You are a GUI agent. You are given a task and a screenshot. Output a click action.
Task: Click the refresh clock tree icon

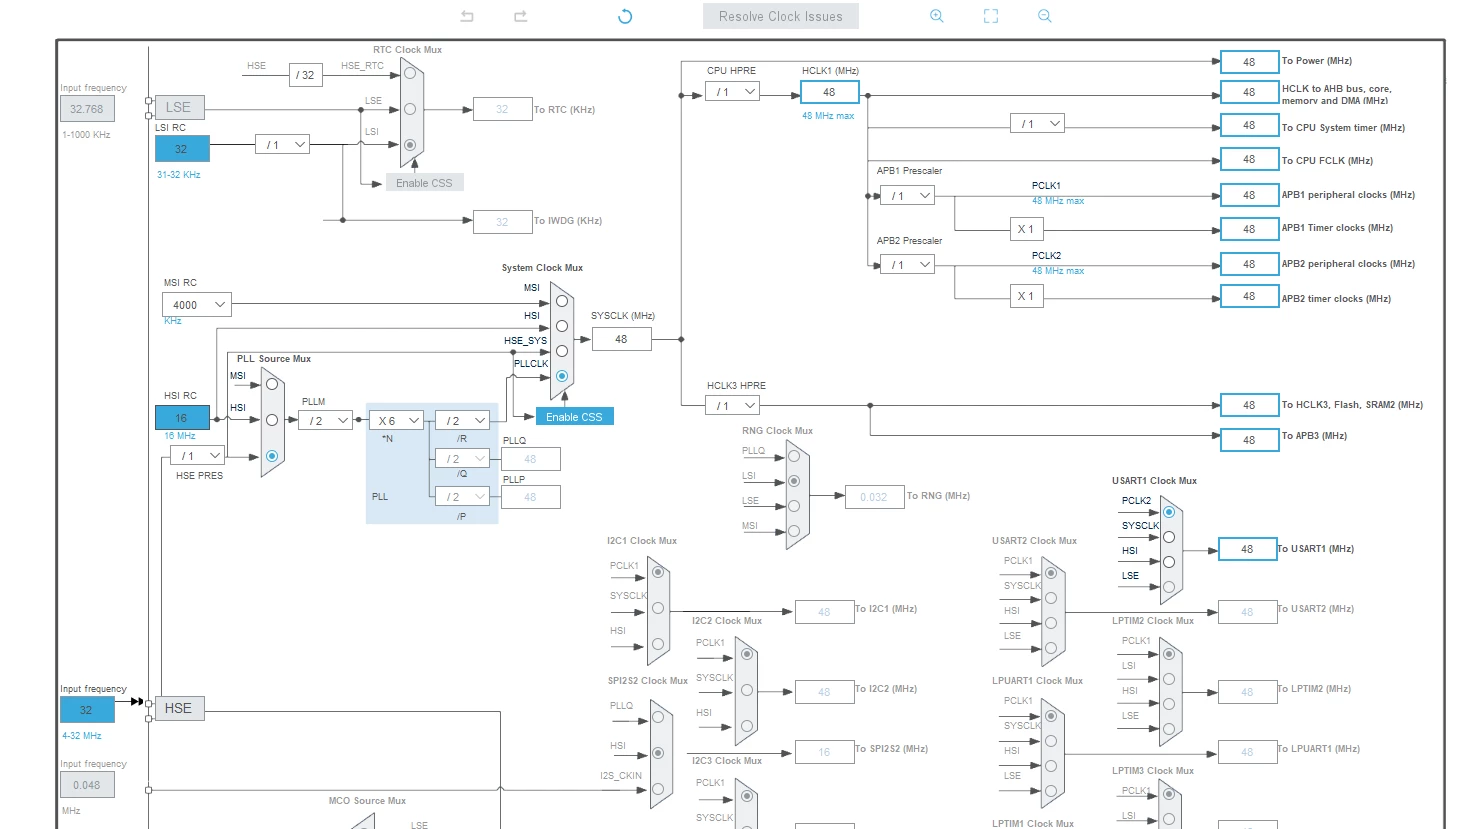(x=625, y=16)
